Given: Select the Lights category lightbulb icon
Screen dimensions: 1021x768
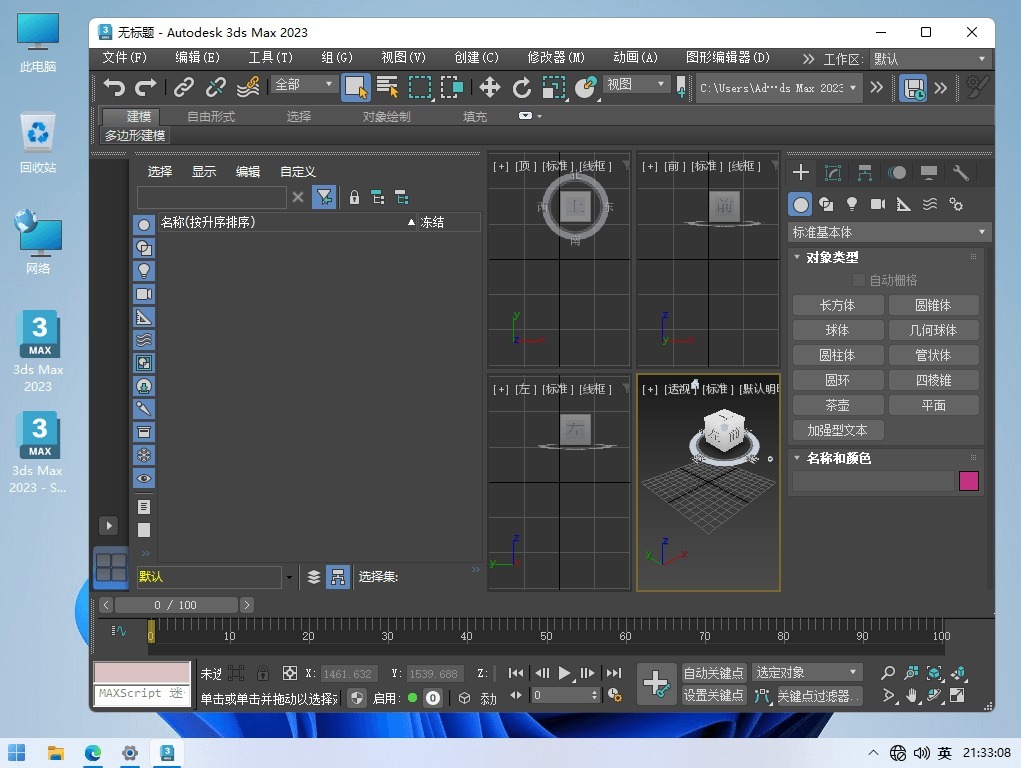Looking at the screenshot, I should tap(852, 203).
